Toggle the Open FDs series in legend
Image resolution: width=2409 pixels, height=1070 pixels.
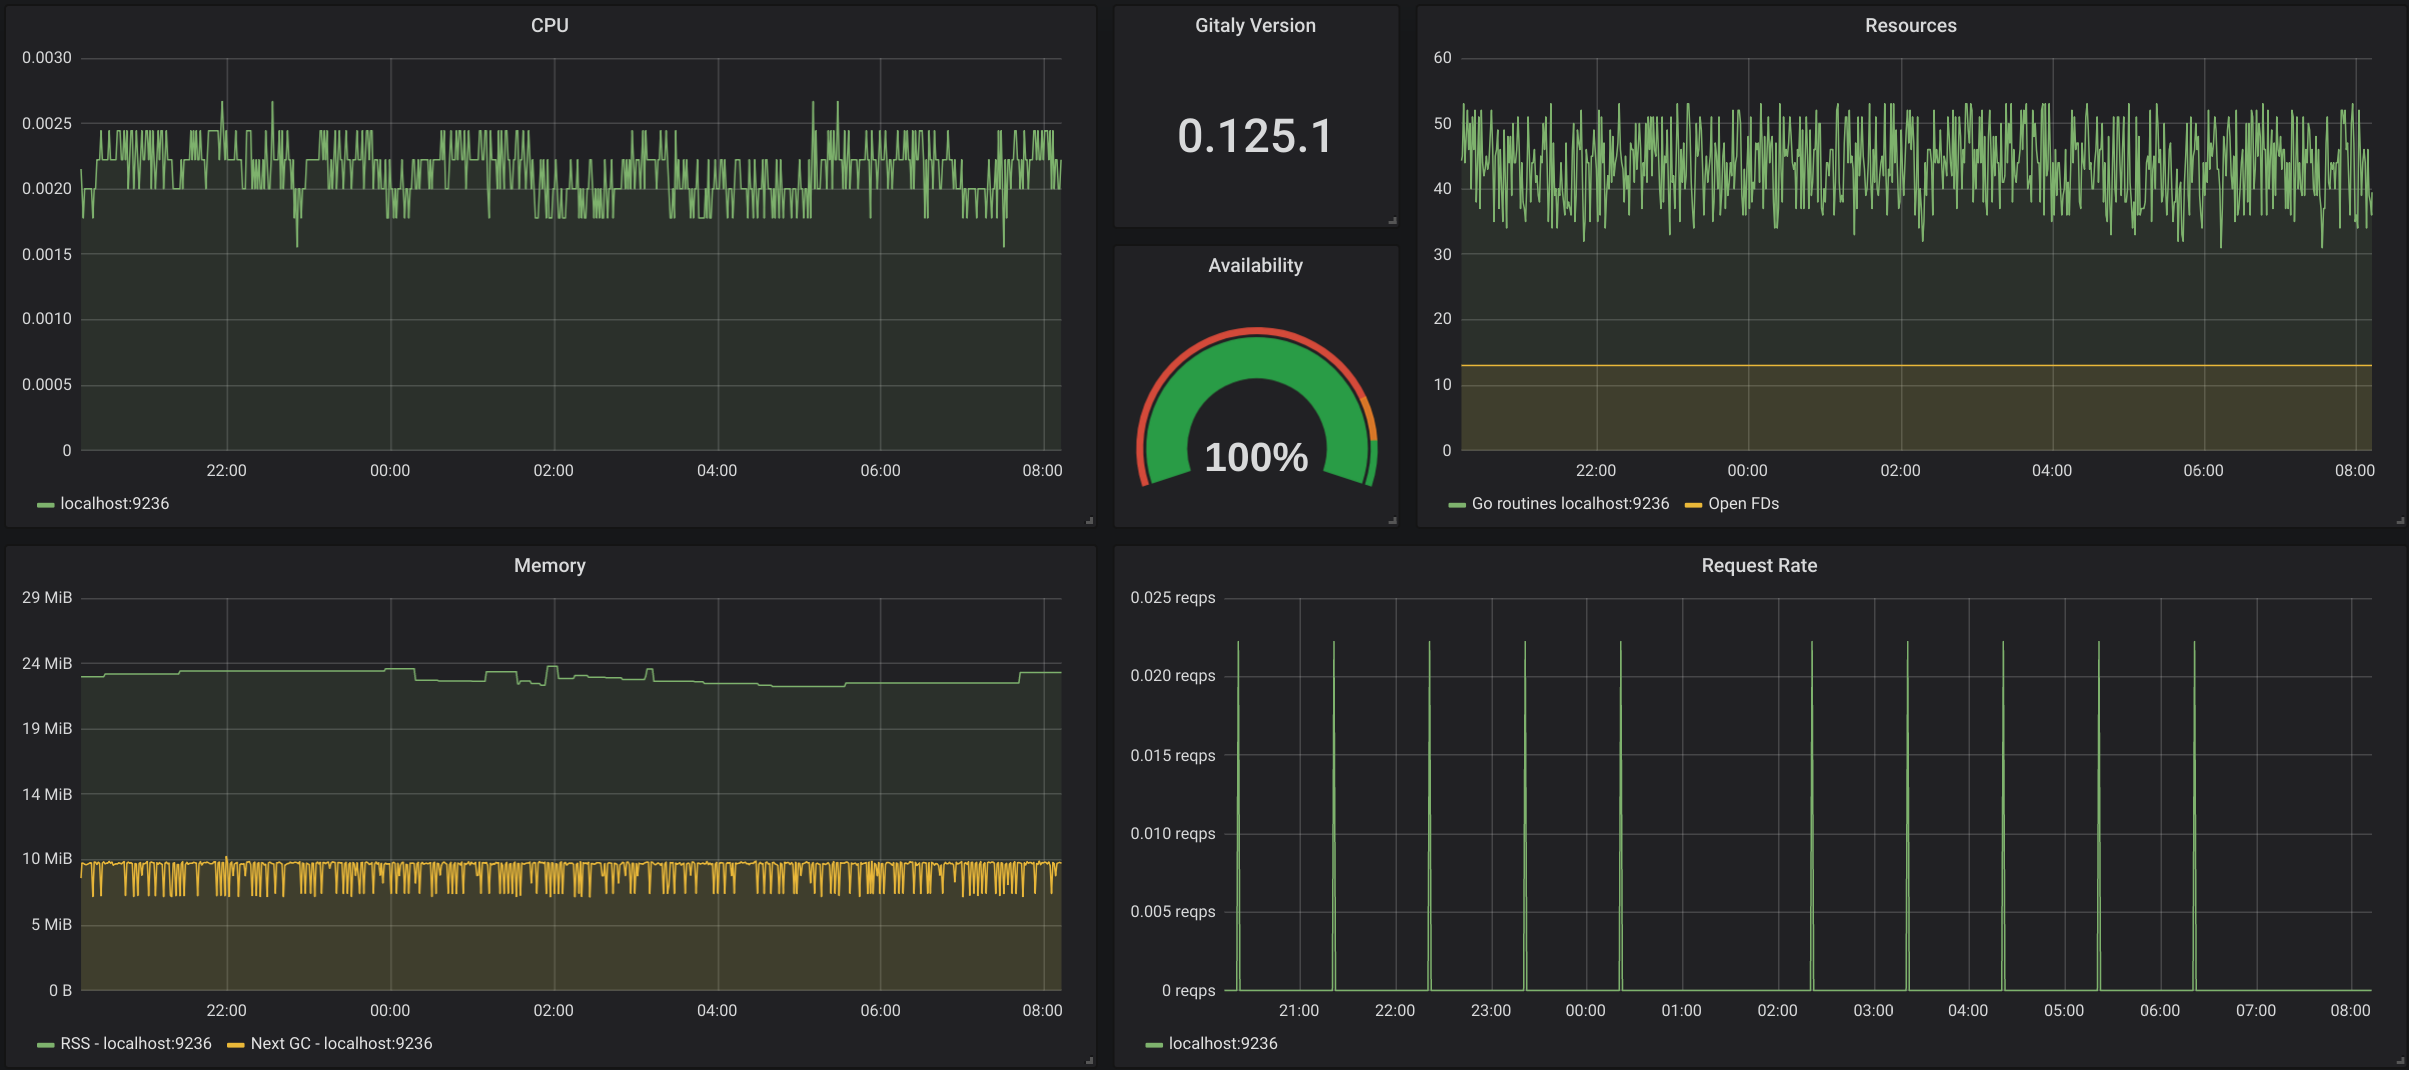(x=1743, y=504)
